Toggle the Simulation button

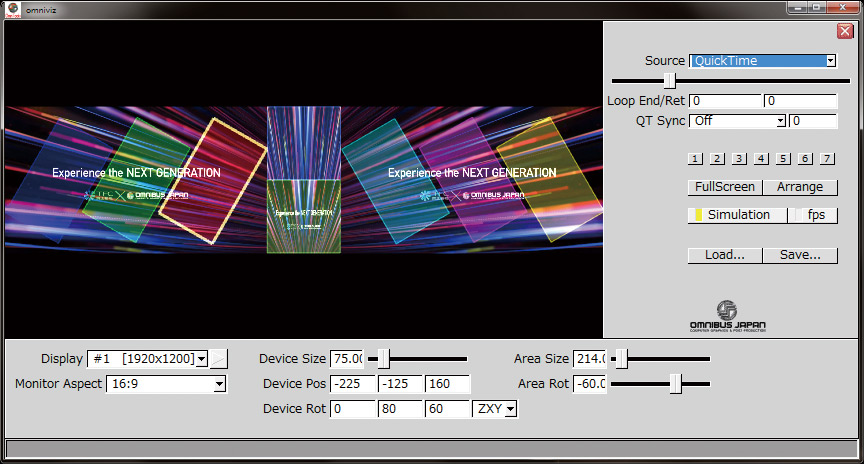tap(738, 215)
